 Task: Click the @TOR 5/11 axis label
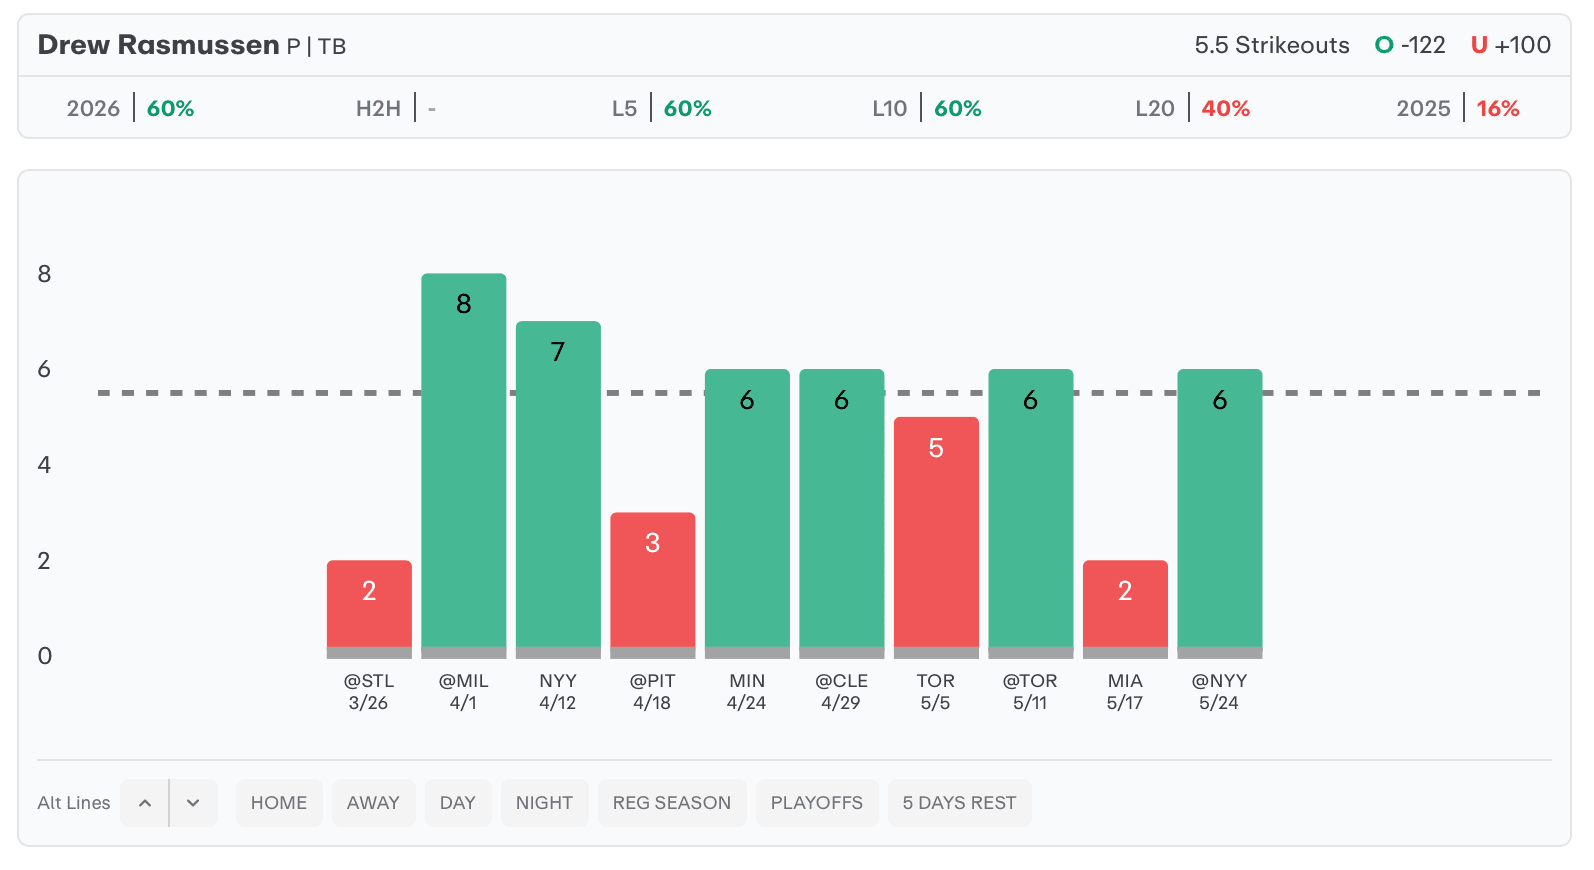point(1031,692)
